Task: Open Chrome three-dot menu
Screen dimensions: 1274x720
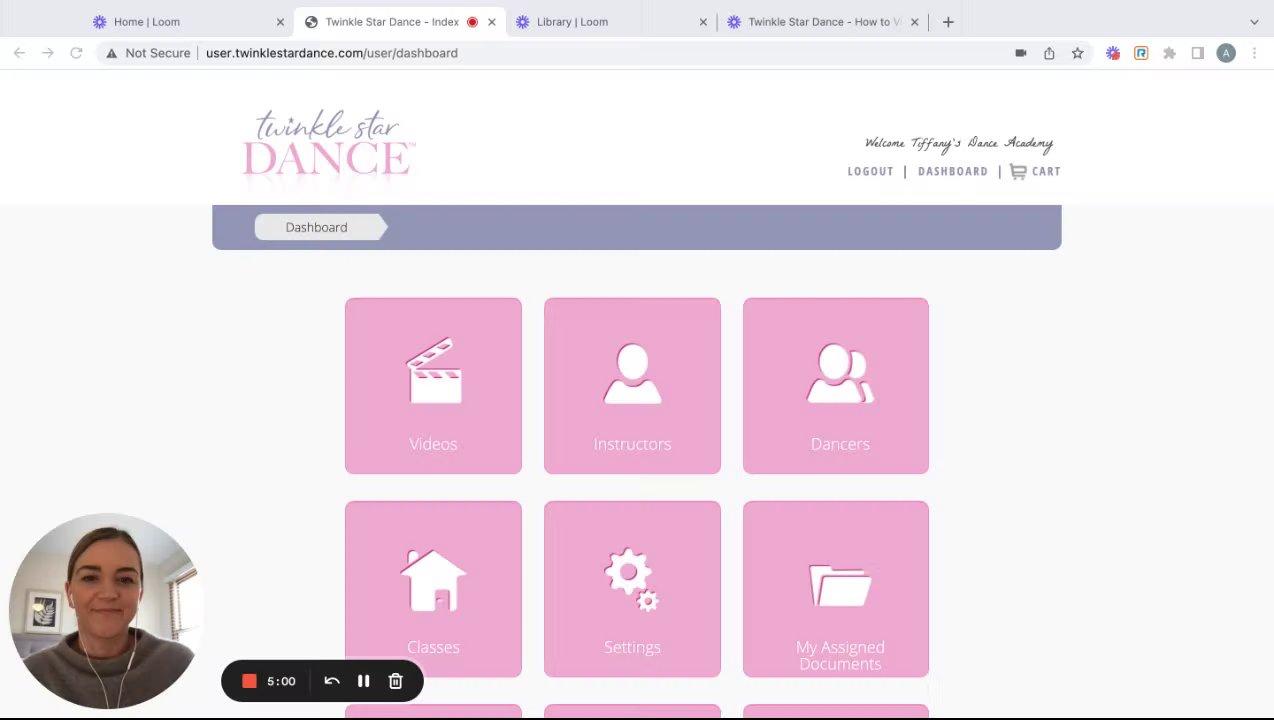Action: pos(1254,53)
